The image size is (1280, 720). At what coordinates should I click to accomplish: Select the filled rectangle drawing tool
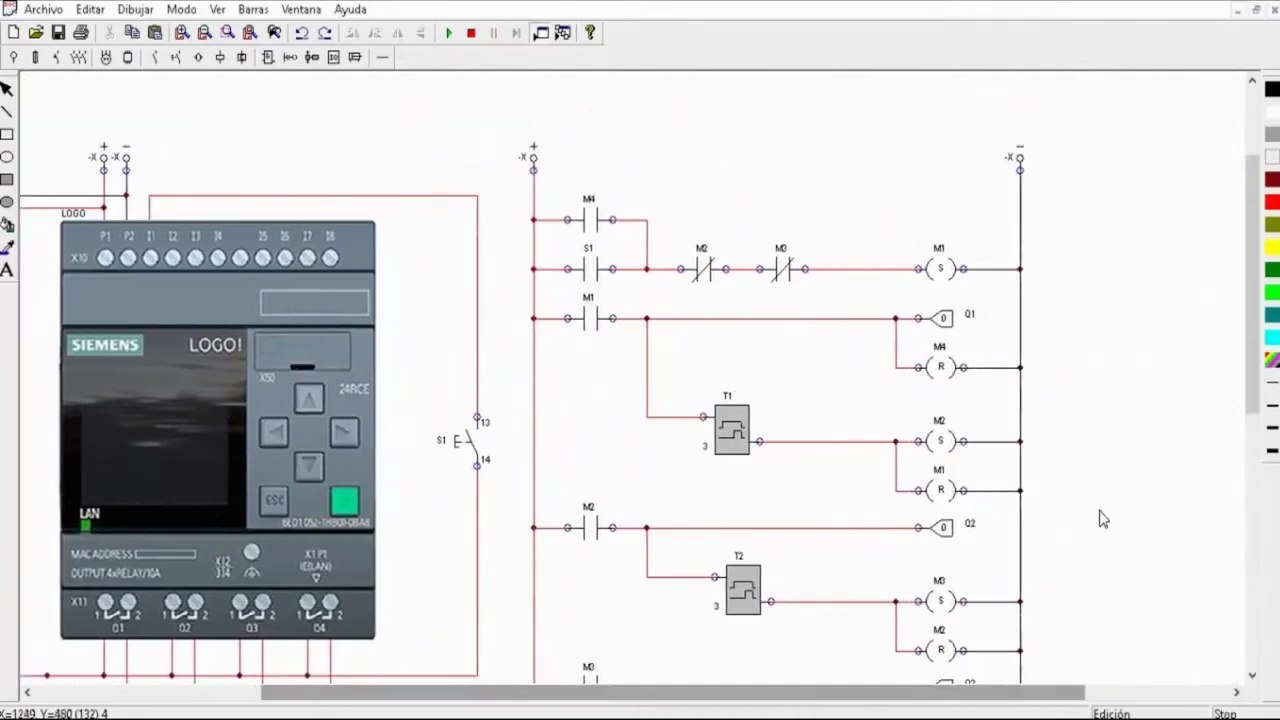(7, 180)
